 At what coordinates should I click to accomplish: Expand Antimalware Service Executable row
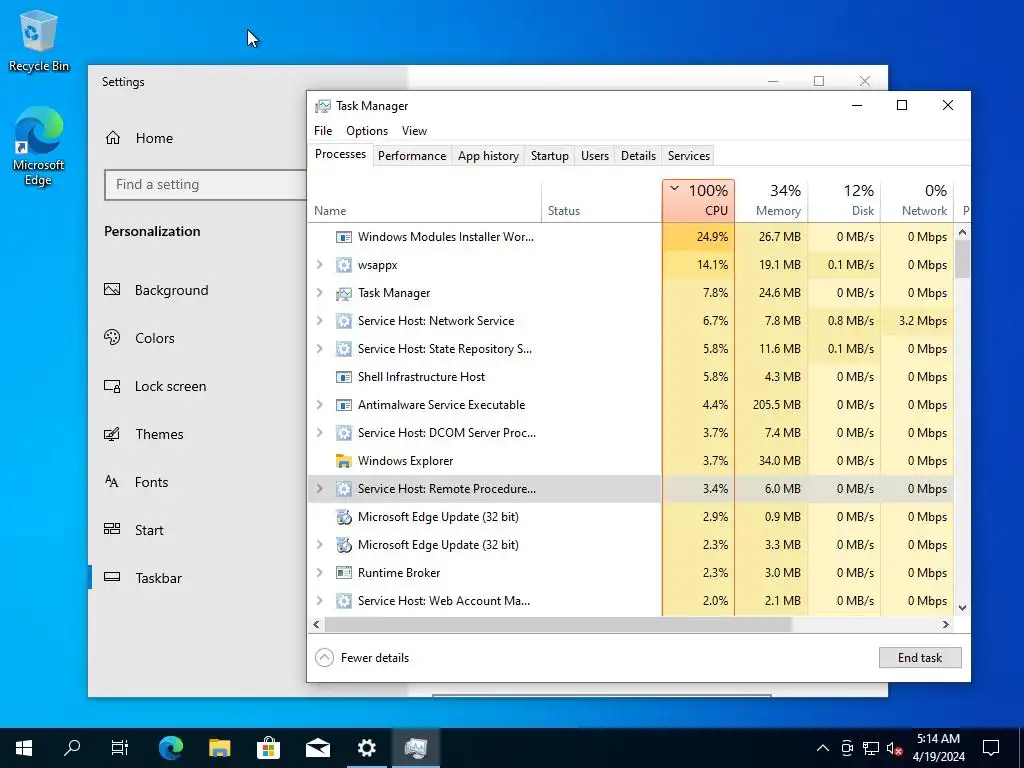(x=319, y=405)
